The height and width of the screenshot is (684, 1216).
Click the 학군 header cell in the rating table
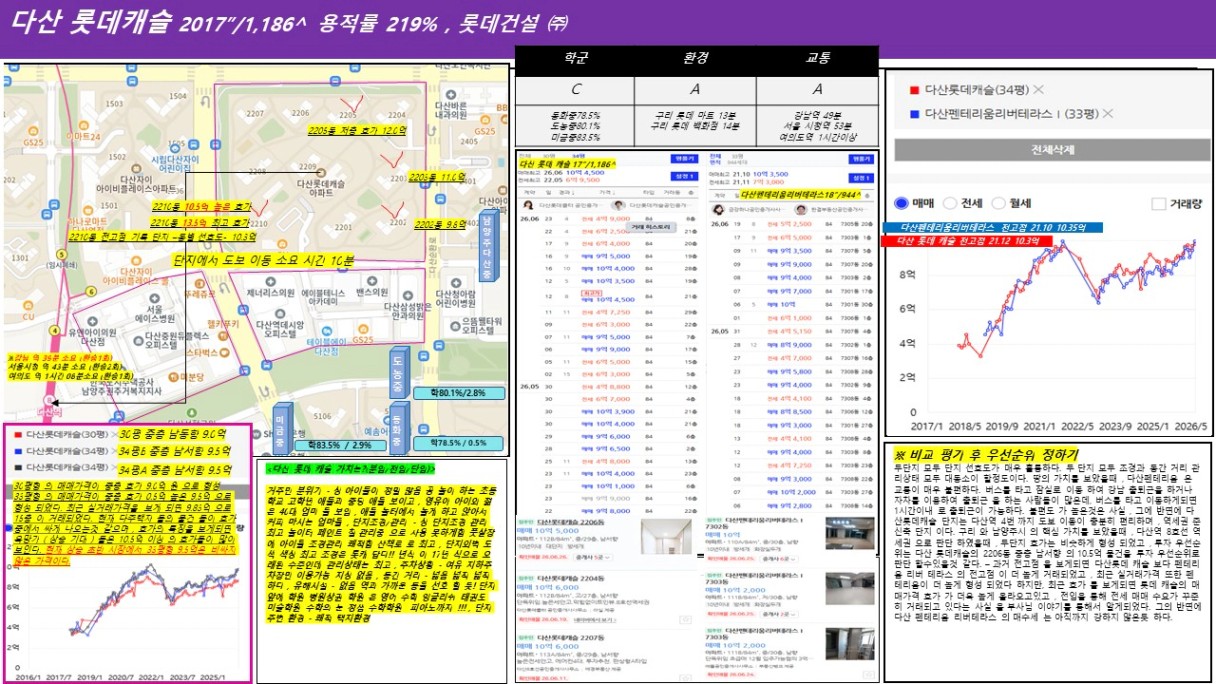coord(574,60)
